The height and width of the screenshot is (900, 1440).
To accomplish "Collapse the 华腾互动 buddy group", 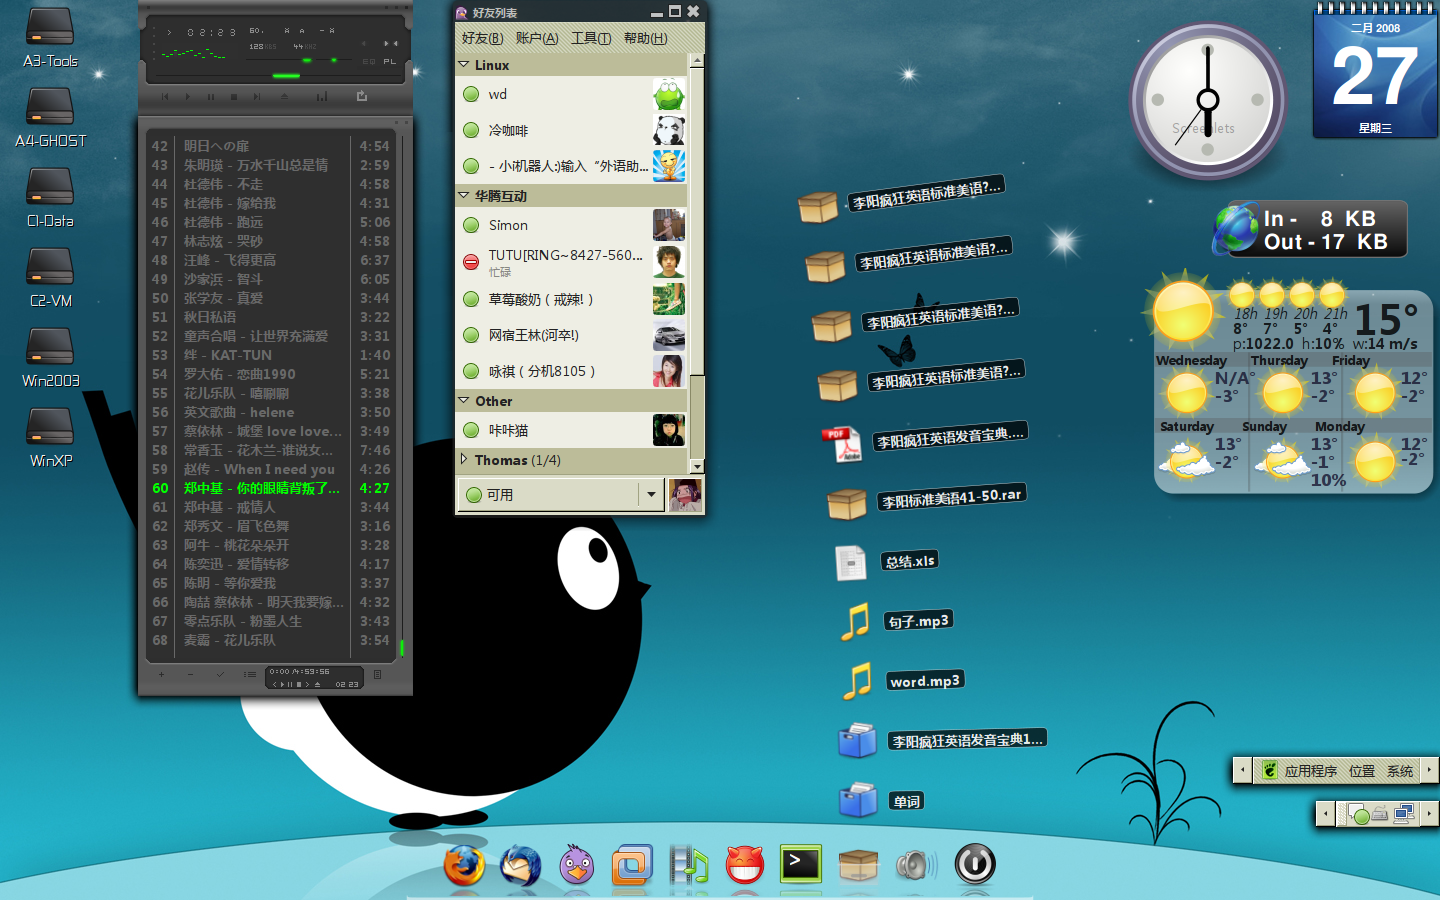I will pos(463,196).
